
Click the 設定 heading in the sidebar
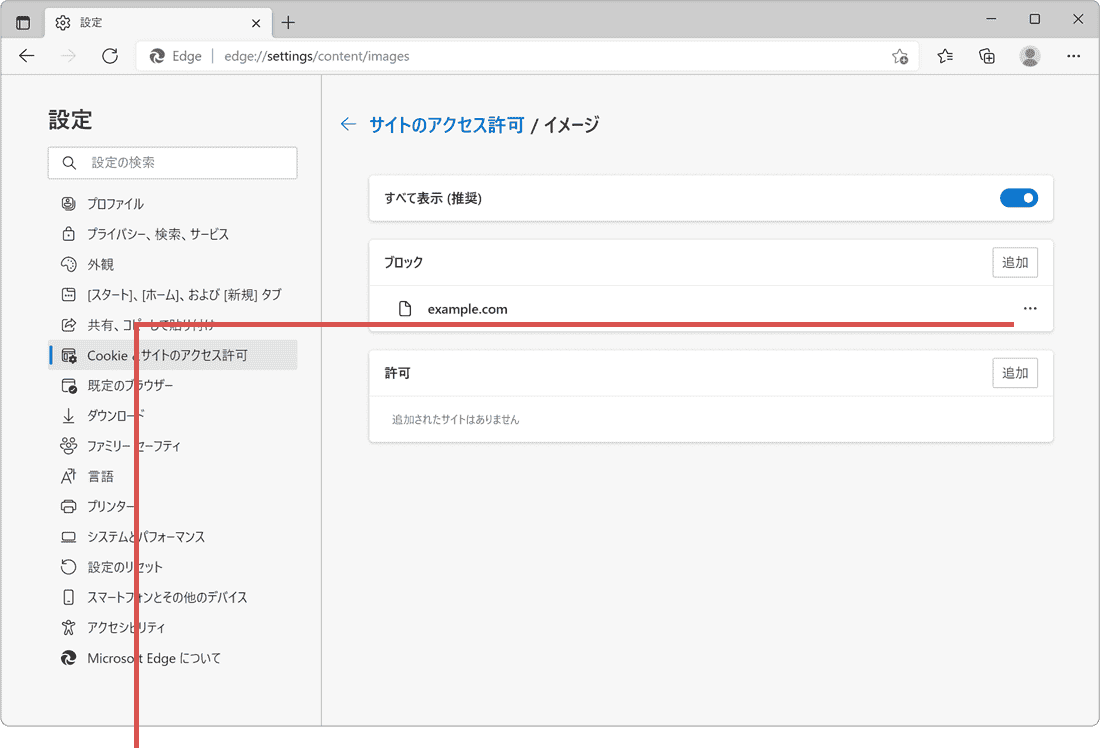click(x=70, y=120)
